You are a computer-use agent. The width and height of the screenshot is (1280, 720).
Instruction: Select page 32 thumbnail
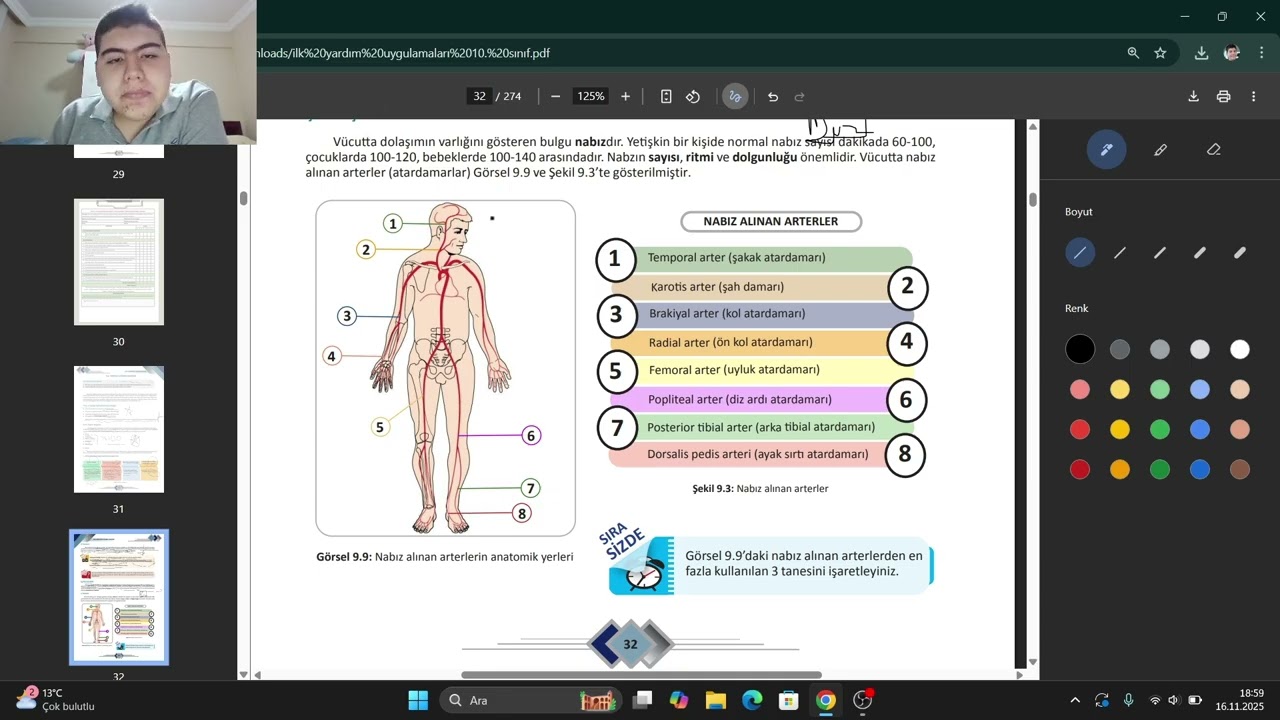click(119, 597)
